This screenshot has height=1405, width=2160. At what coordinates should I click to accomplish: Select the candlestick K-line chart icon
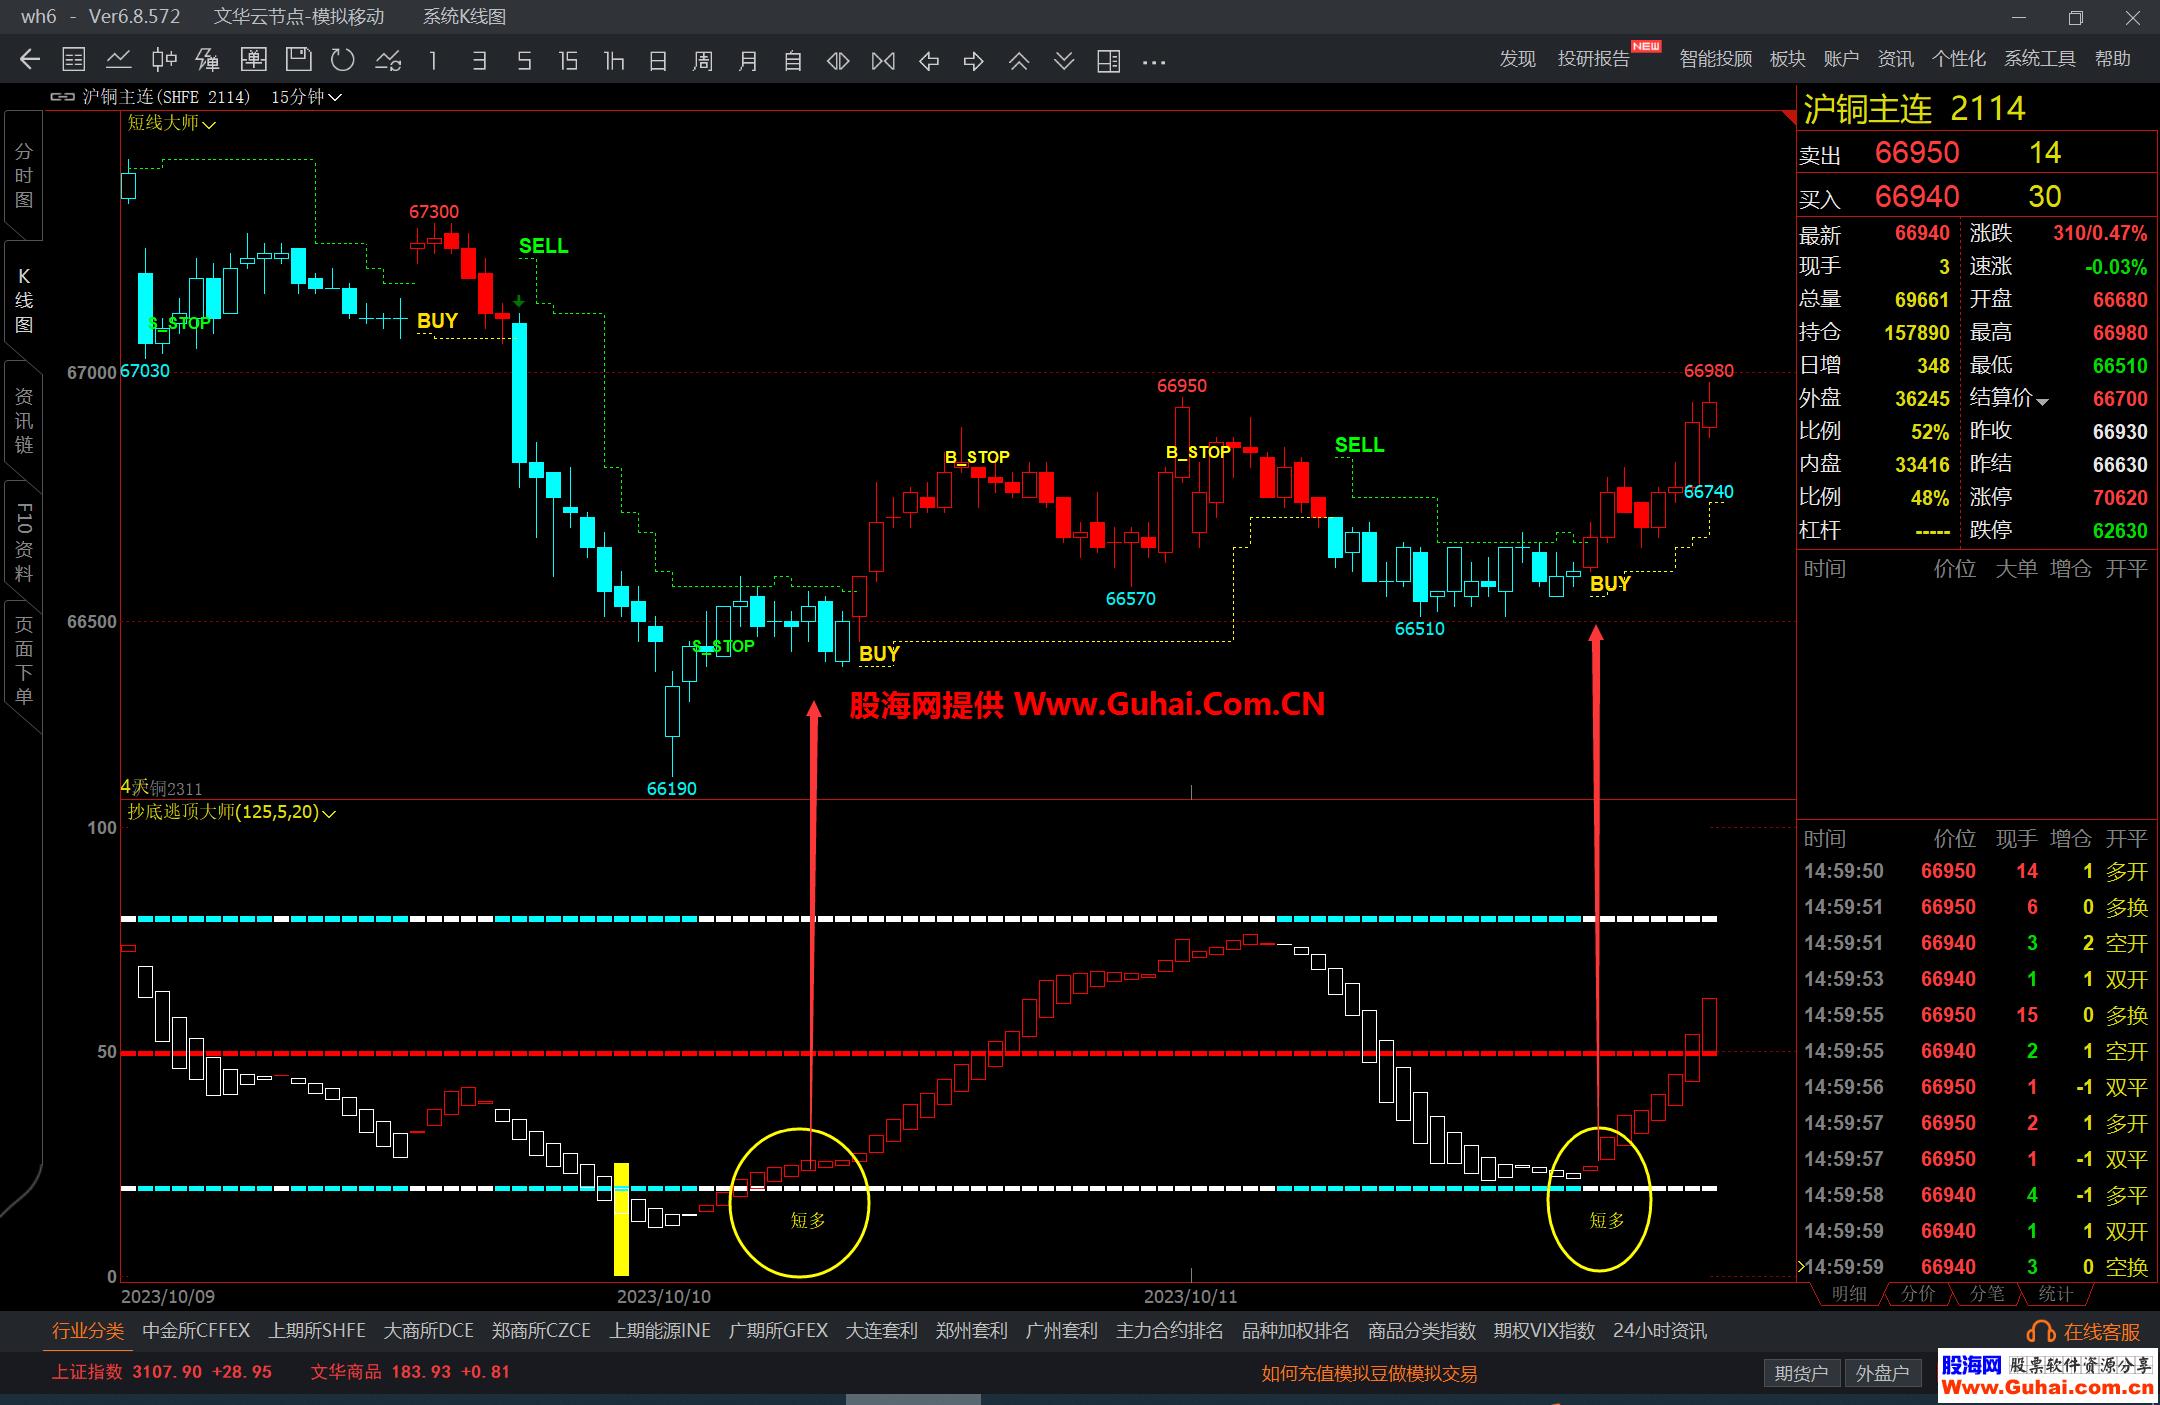click(164, 60)
